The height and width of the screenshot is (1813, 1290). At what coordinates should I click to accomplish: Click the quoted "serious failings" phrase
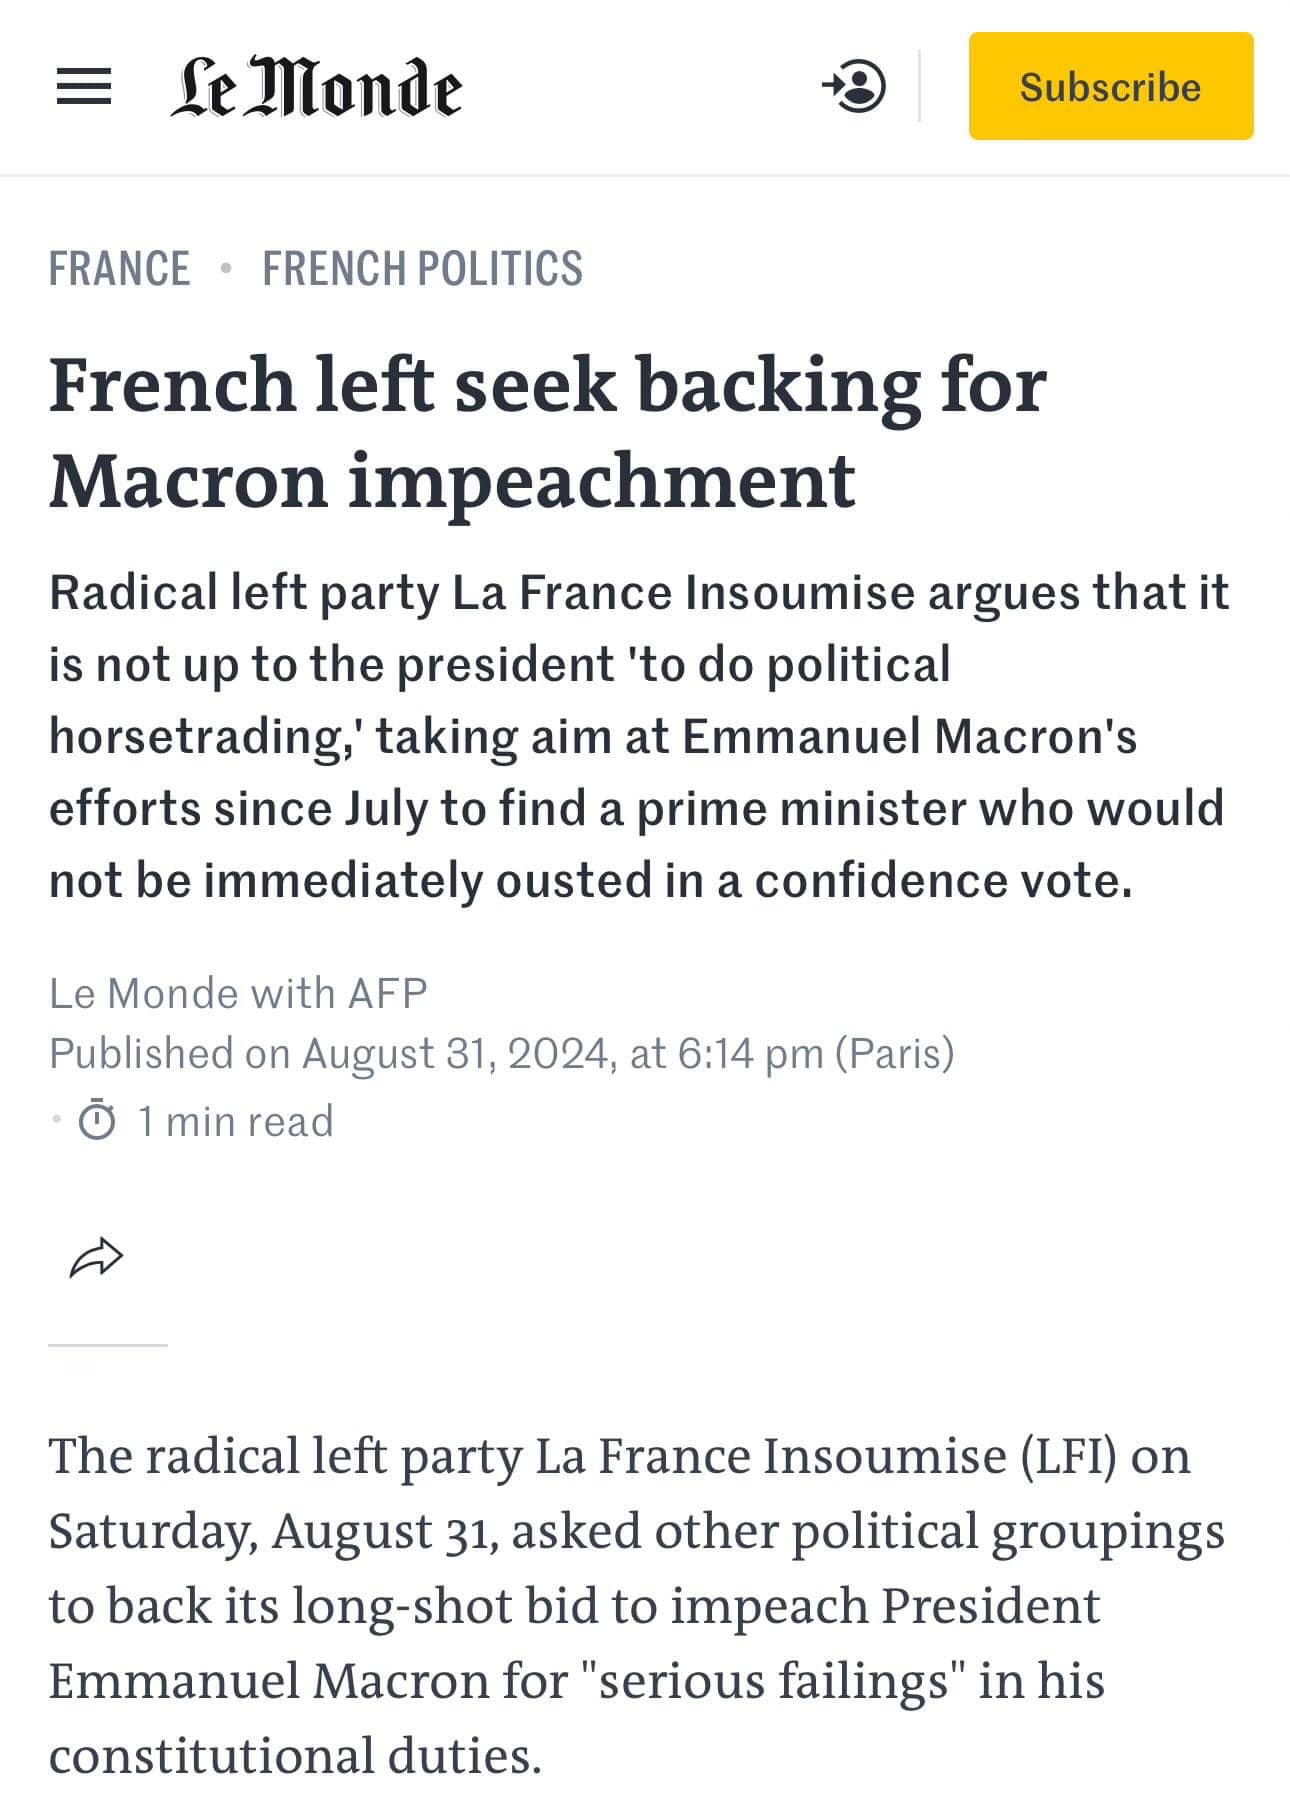click(x=773, y=1680)
